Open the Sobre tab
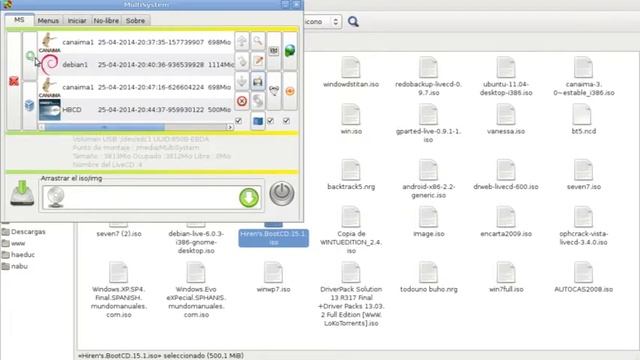640x360 pixels. pos(136,20)
